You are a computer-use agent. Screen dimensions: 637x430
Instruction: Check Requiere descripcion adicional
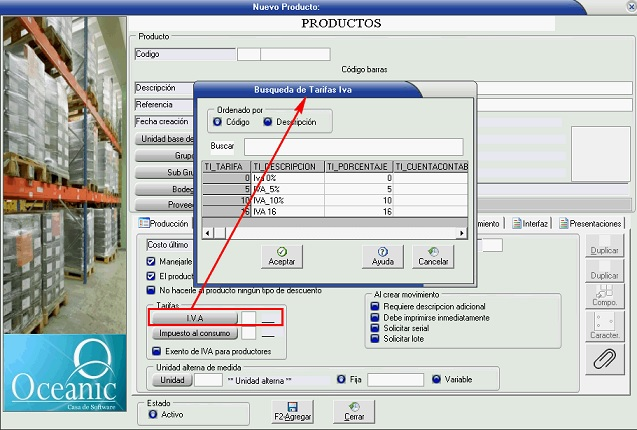375,307
